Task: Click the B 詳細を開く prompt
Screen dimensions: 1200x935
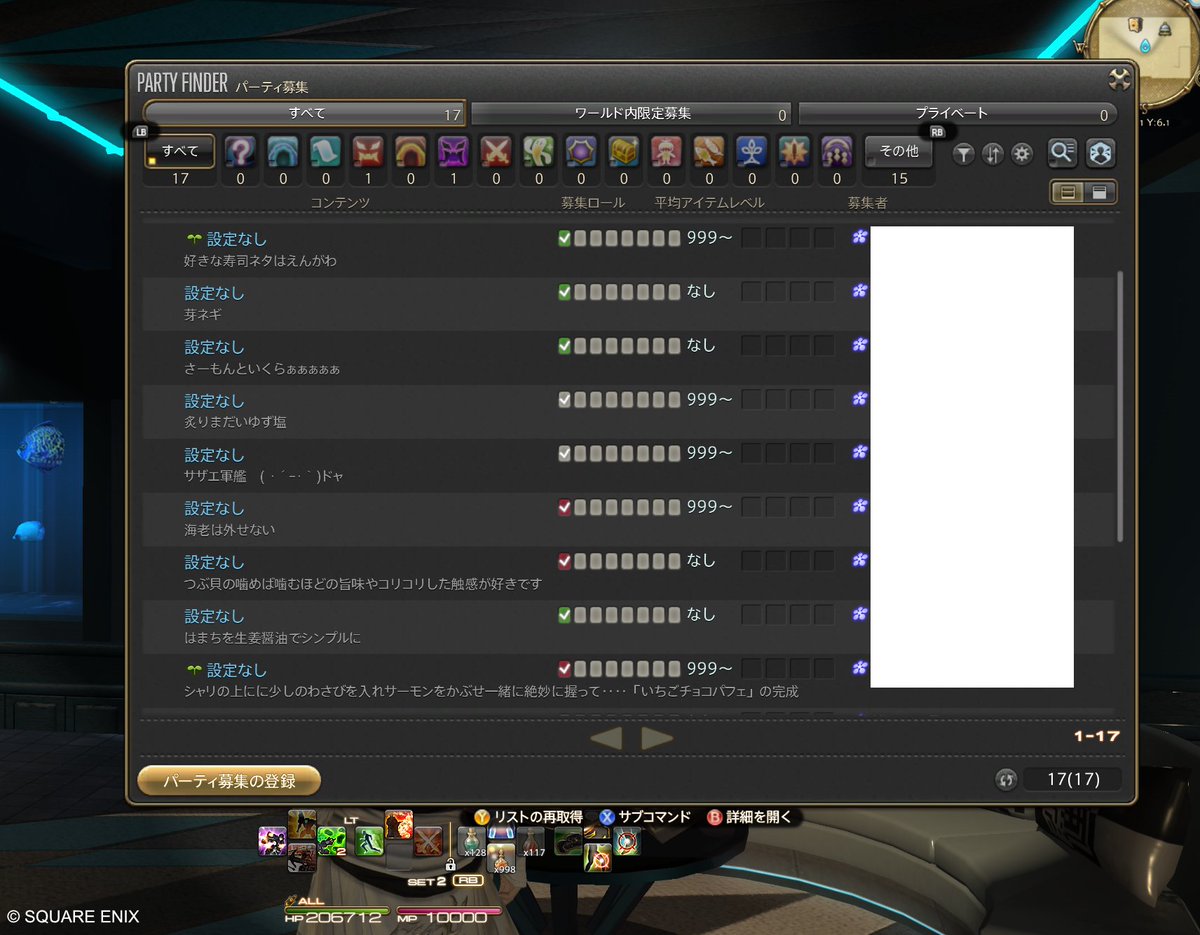Action: pos(750,817)
